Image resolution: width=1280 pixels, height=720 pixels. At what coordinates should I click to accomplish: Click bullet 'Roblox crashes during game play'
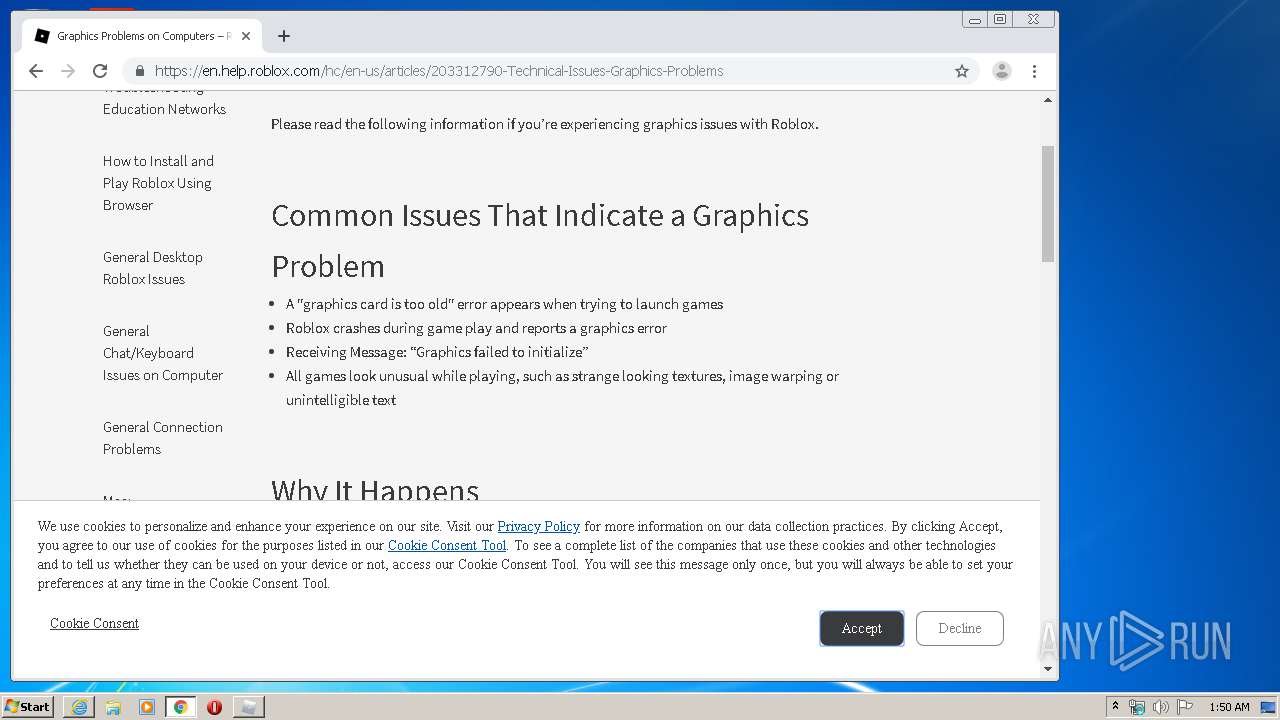(476, 328)
